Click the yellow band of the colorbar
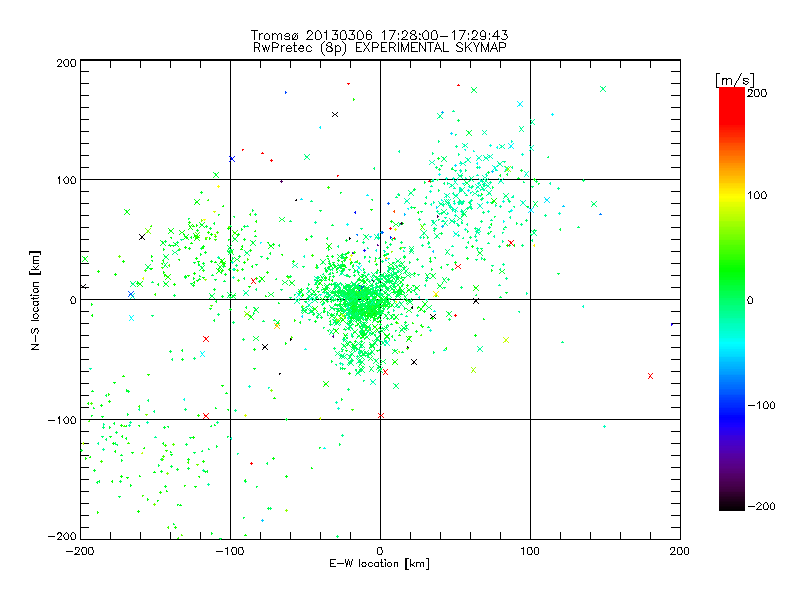 (732, 195)
